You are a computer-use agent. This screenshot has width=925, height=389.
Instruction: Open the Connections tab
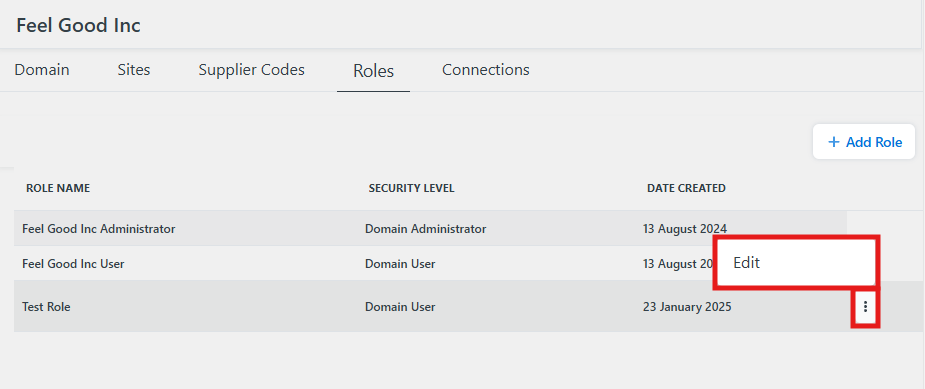[486, 70]
